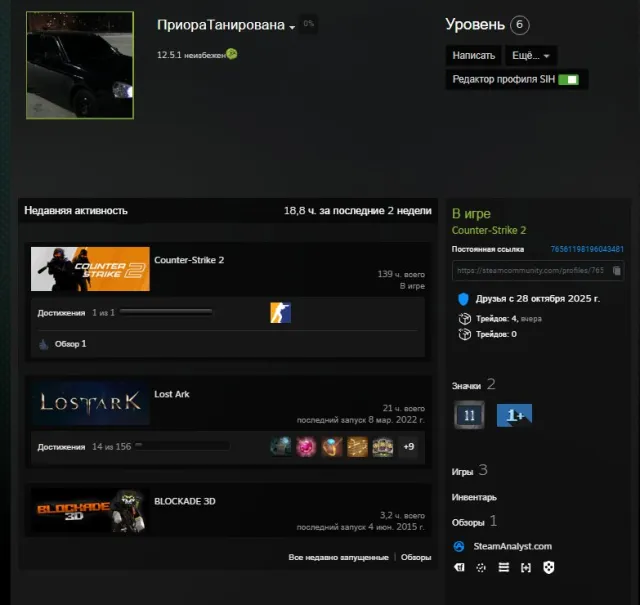Click the first Lost Ark achievement icon
640x605 pixels.
pos(281,447)
